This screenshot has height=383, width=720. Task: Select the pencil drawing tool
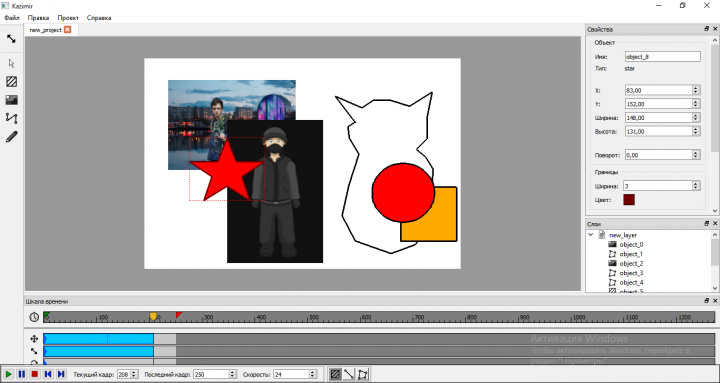click(x=11, y=136)
